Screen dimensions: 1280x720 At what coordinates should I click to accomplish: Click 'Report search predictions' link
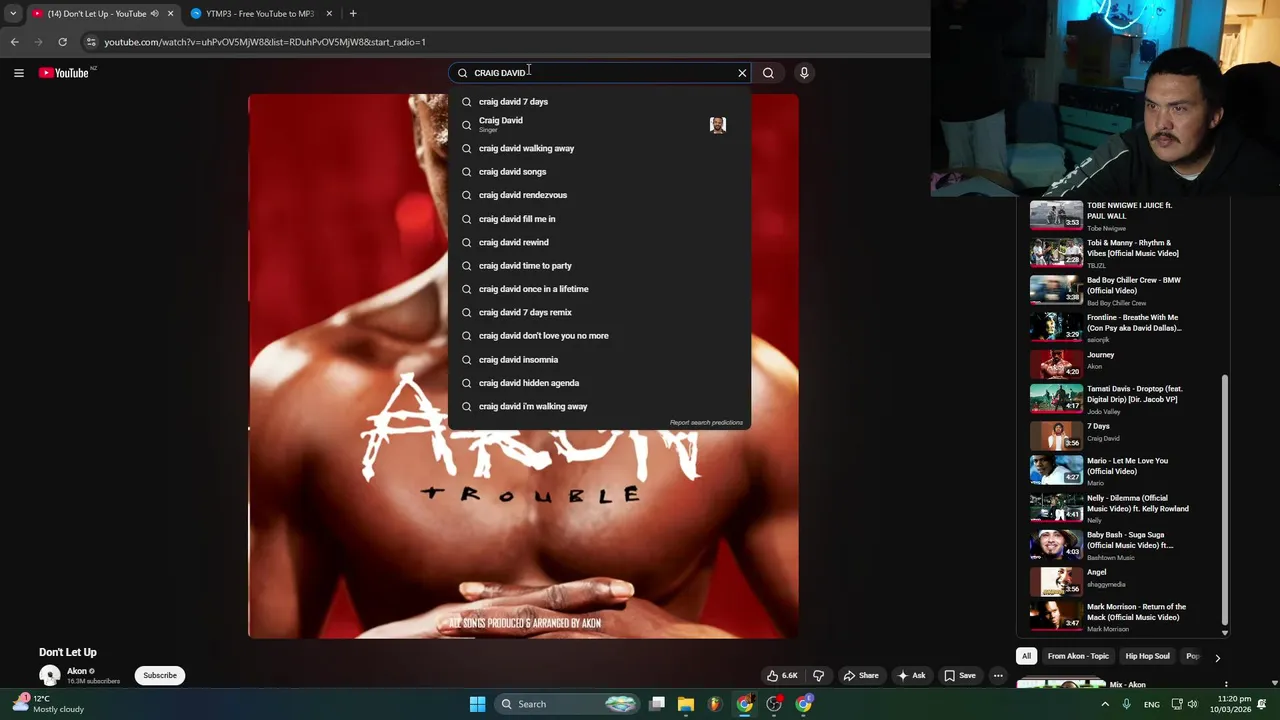(706, 423)
